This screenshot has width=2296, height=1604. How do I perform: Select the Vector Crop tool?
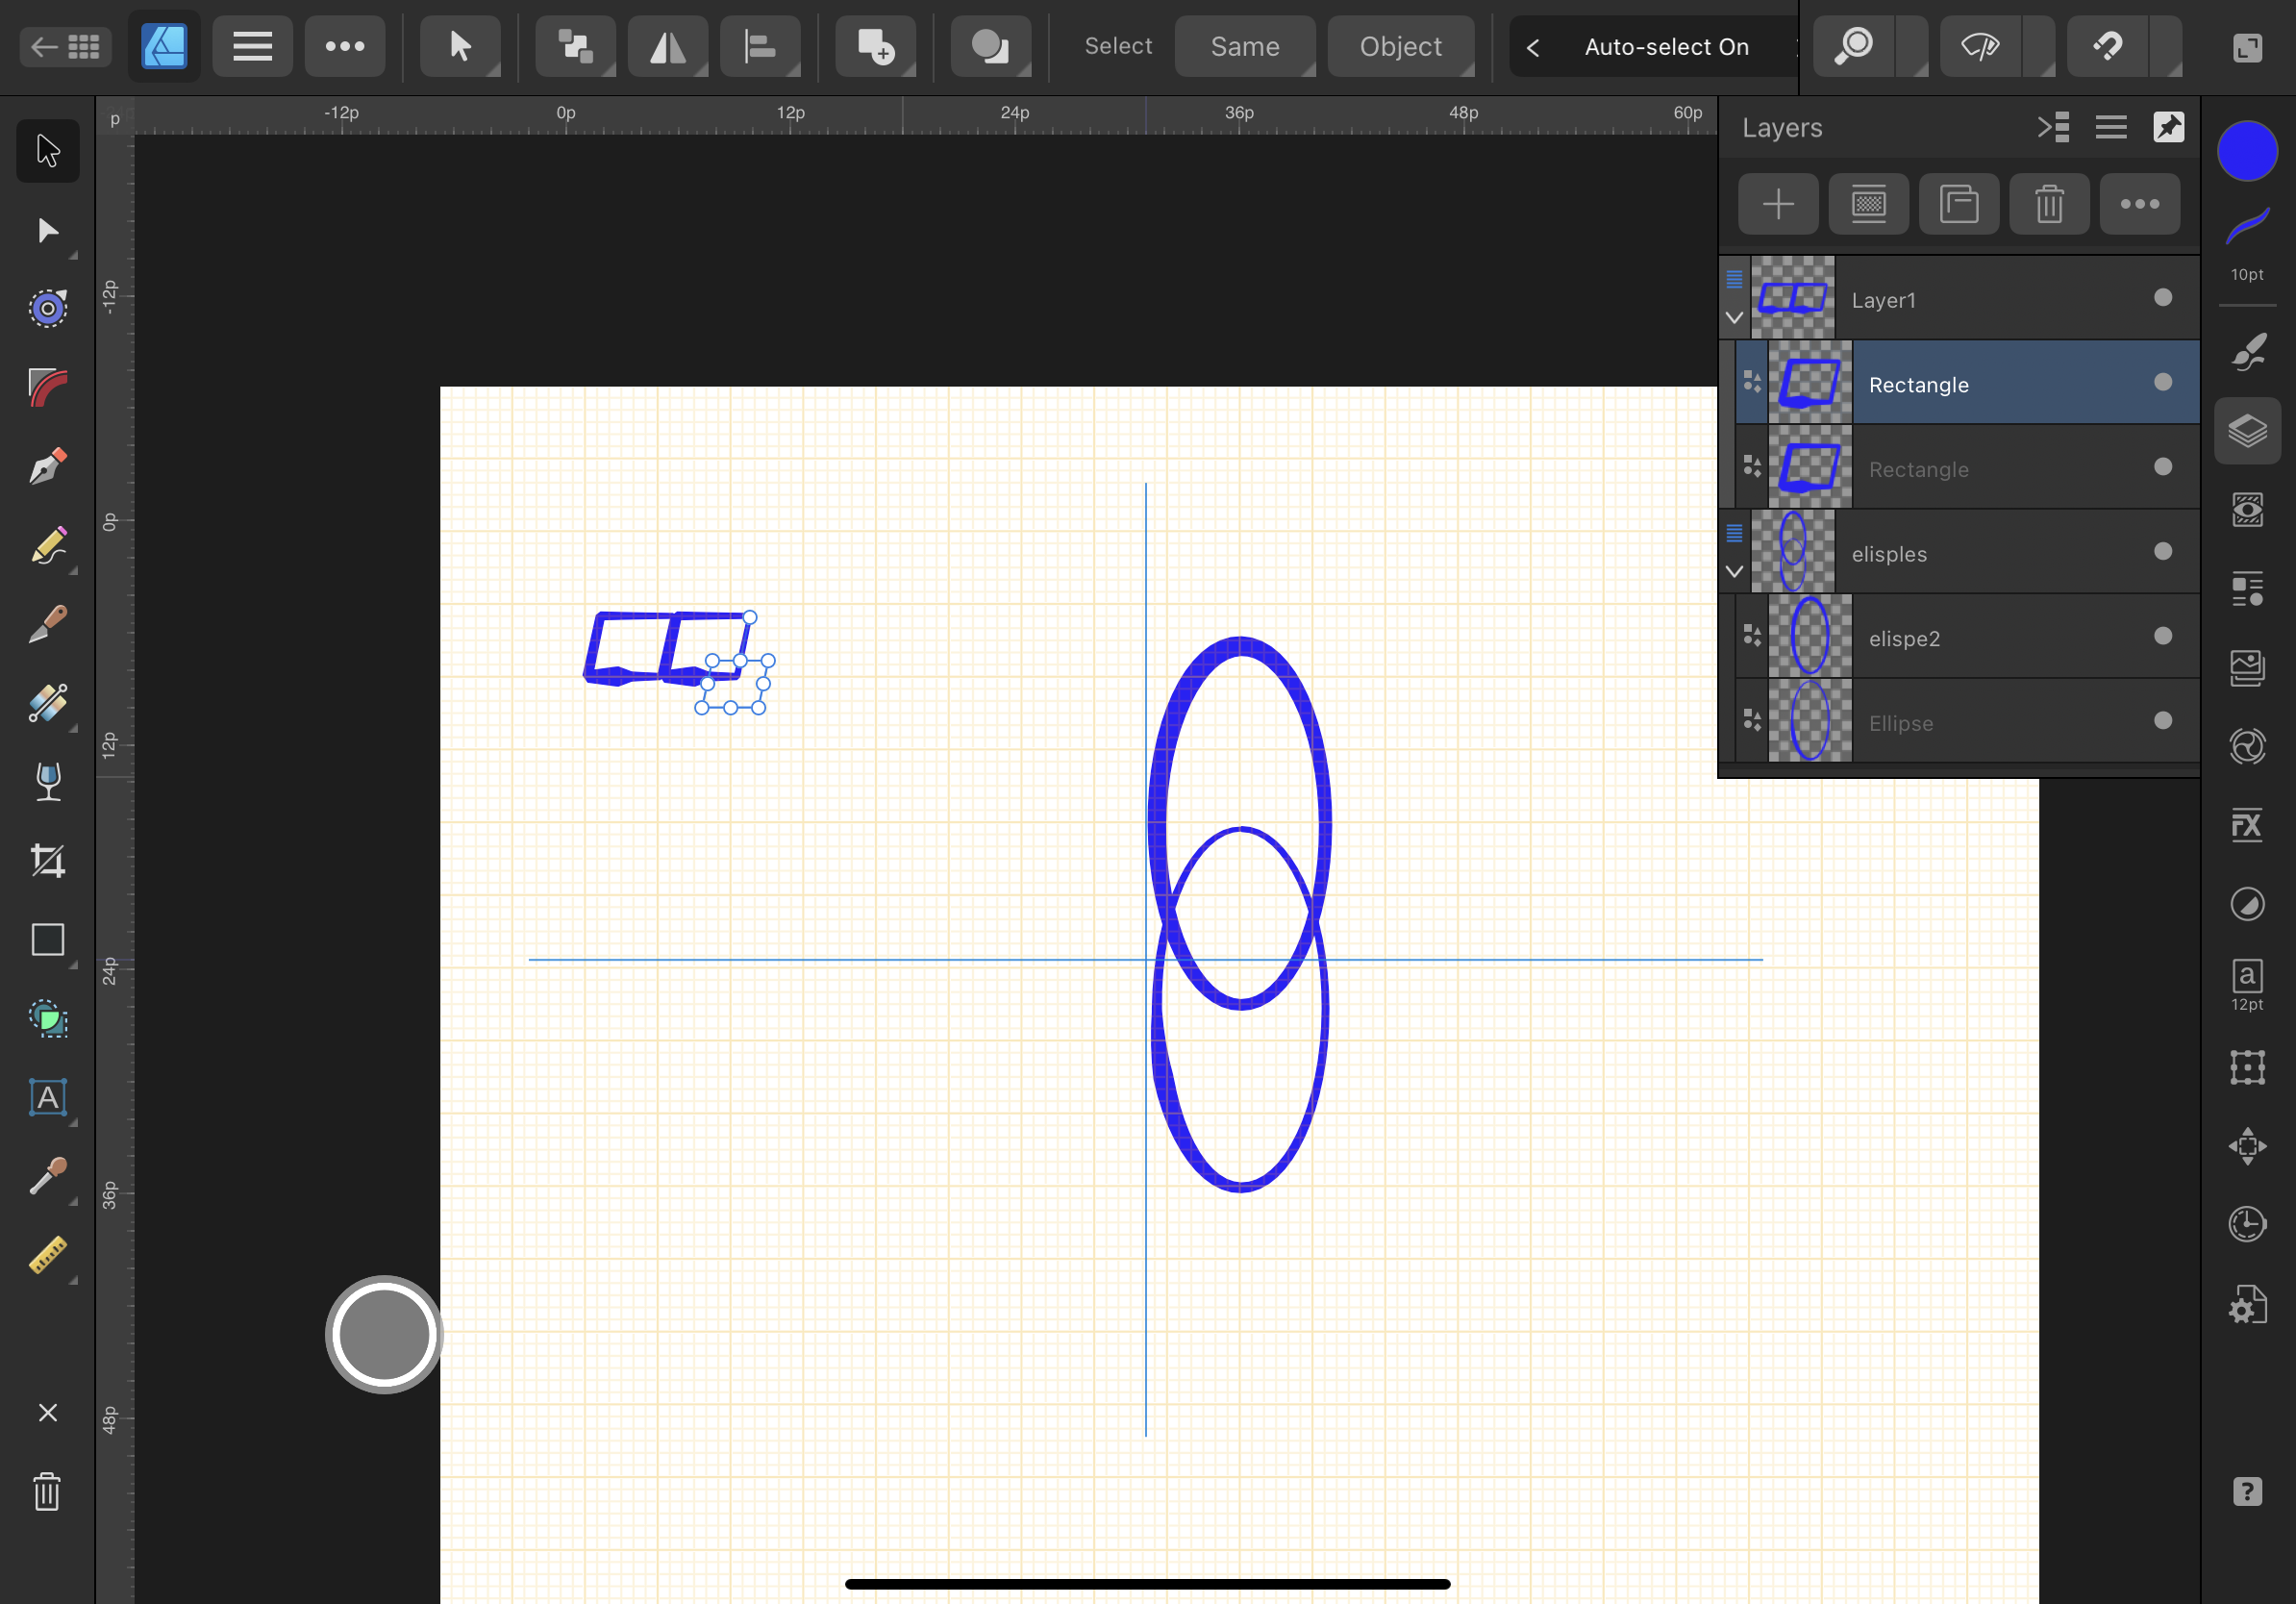click(x=47, y=861)
